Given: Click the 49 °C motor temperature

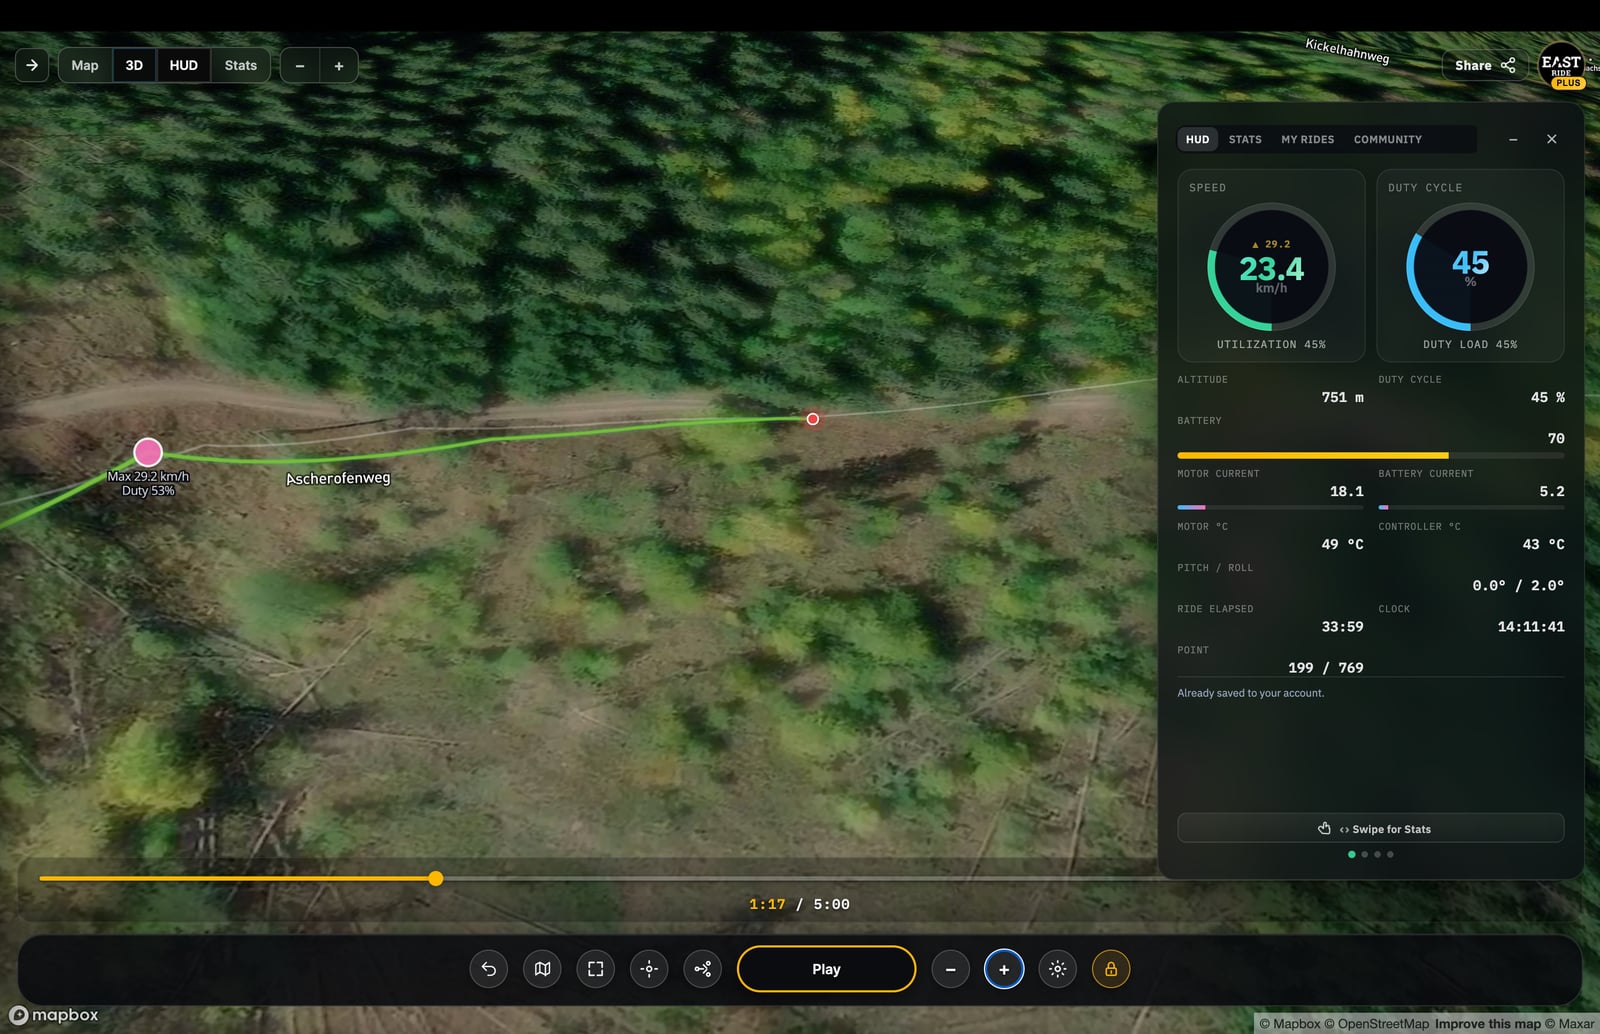Looking at the screenshot, I should [x=1342, y=544].
